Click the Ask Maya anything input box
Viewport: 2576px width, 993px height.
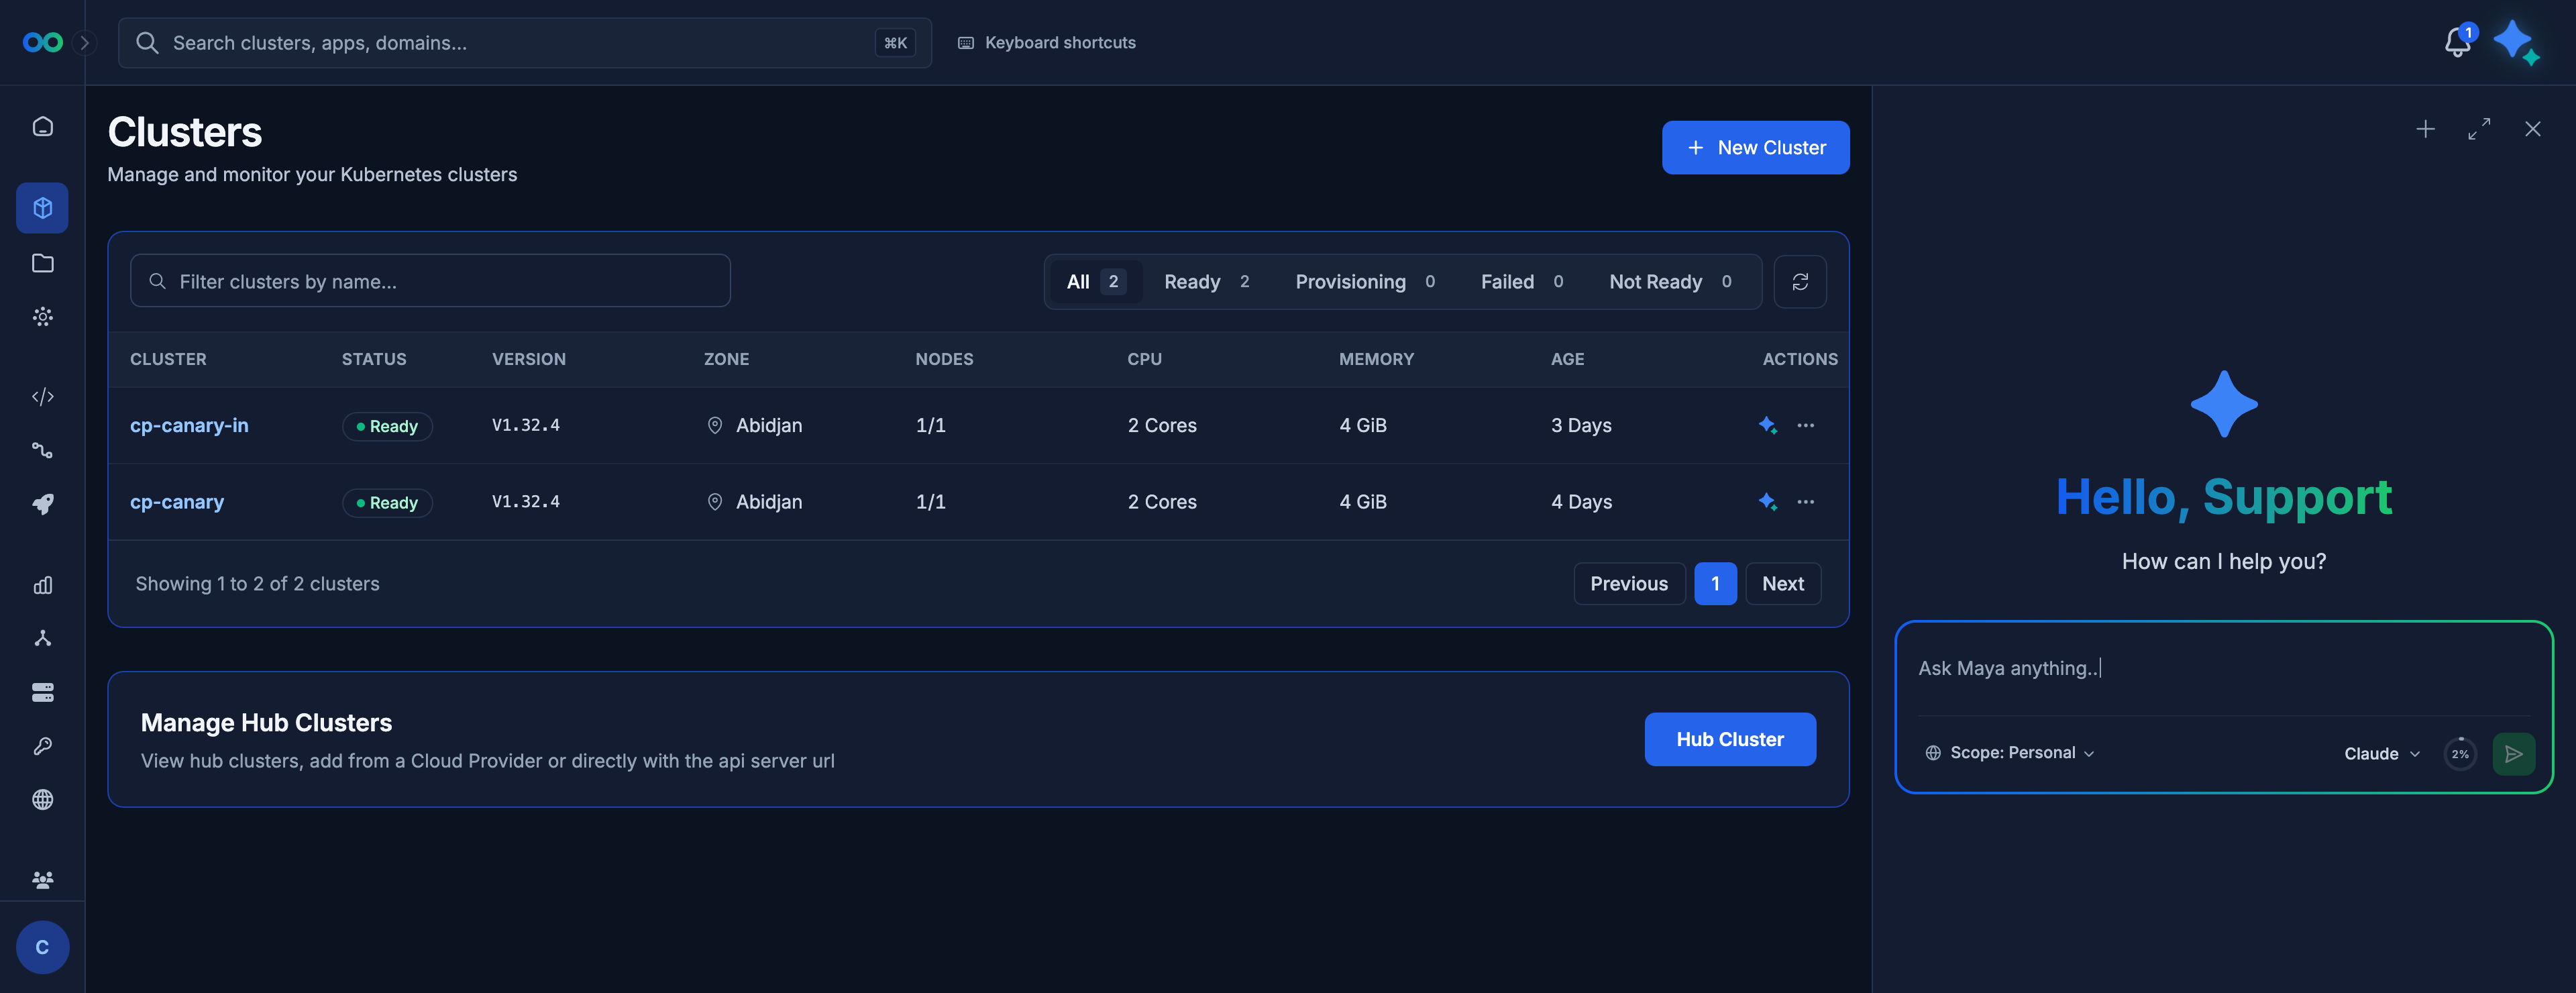point(2223,669)
